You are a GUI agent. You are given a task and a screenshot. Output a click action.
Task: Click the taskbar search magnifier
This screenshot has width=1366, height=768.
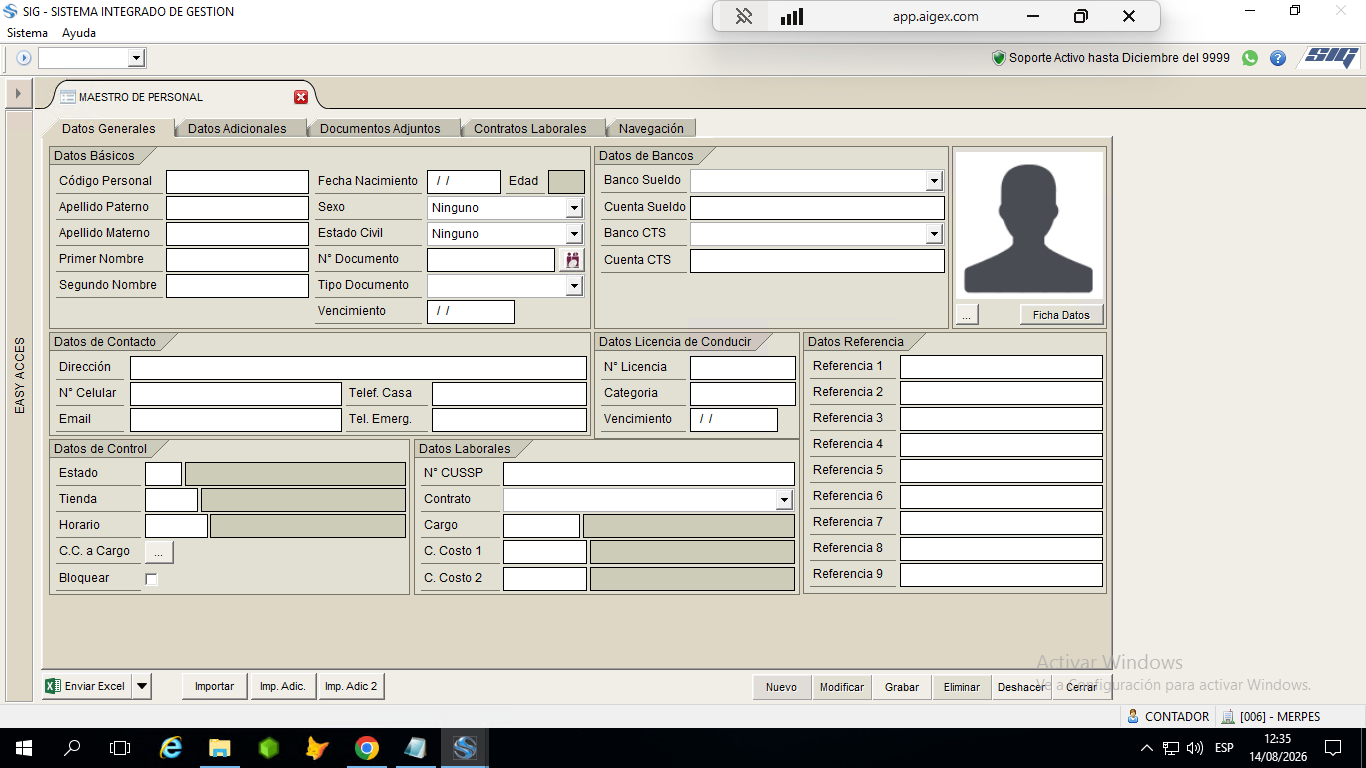[72, 748]
